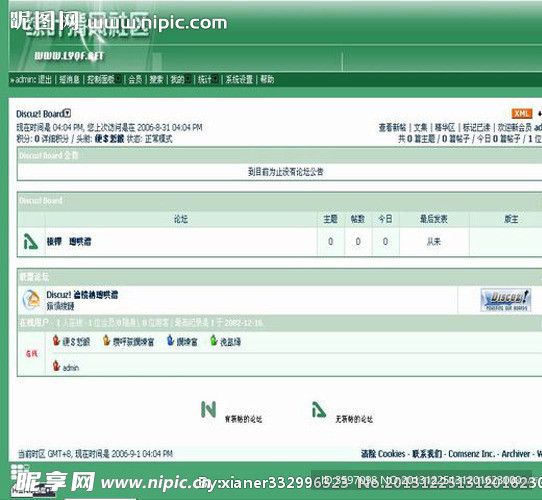This screenshot has width=542, height=500.
Task: Open 会员 in the navigation bar
Action: coord(135,80)
